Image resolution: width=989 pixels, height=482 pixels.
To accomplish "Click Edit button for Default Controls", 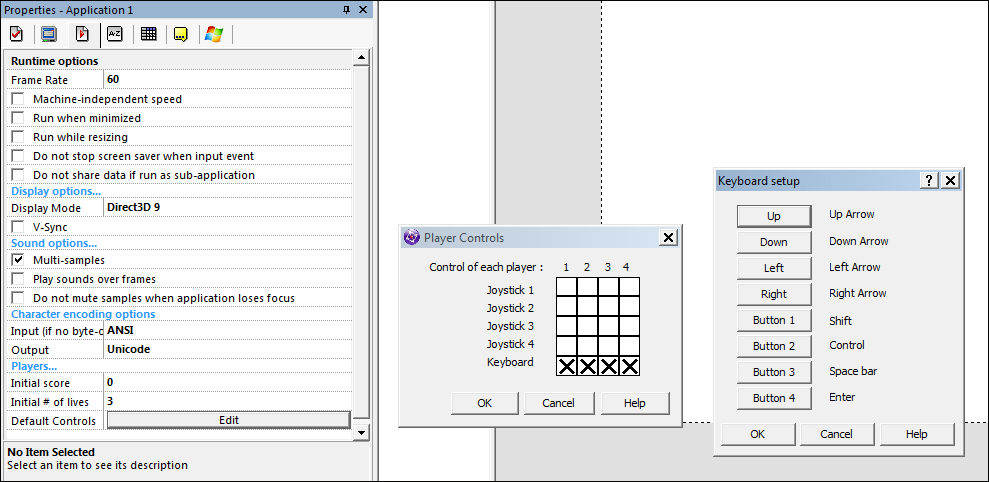I will (x=228, y=420).
